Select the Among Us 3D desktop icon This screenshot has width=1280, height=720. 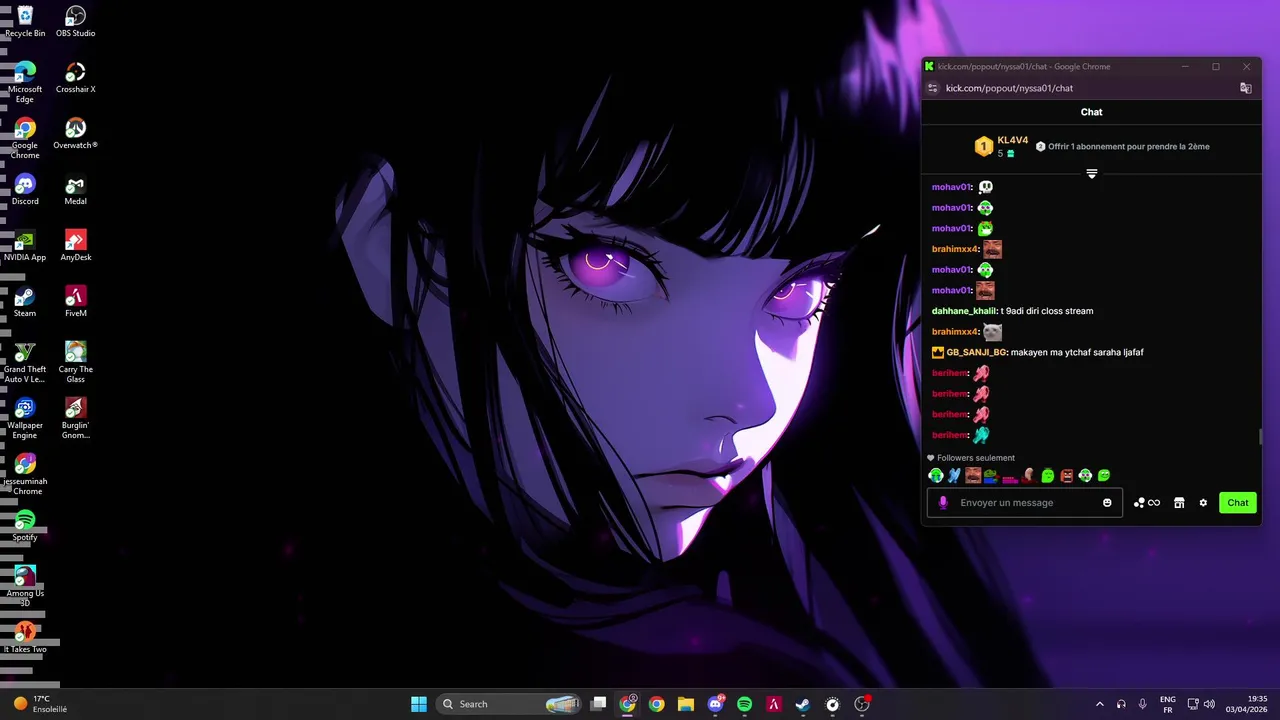point(25,586)
